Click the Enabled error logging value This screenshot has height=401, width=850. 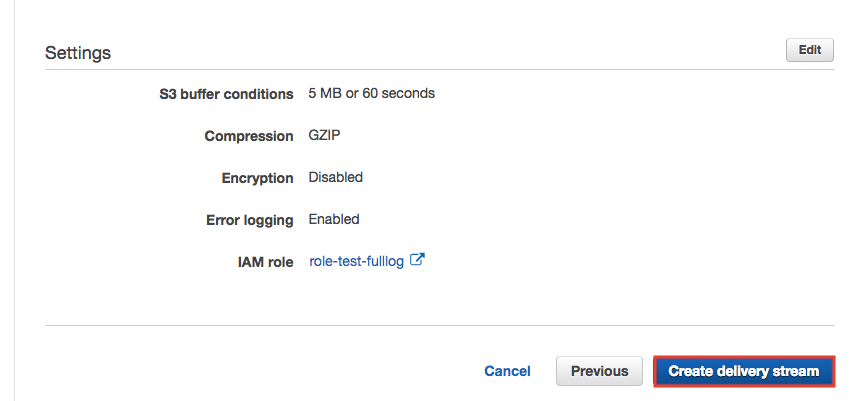tap(333, 219)
